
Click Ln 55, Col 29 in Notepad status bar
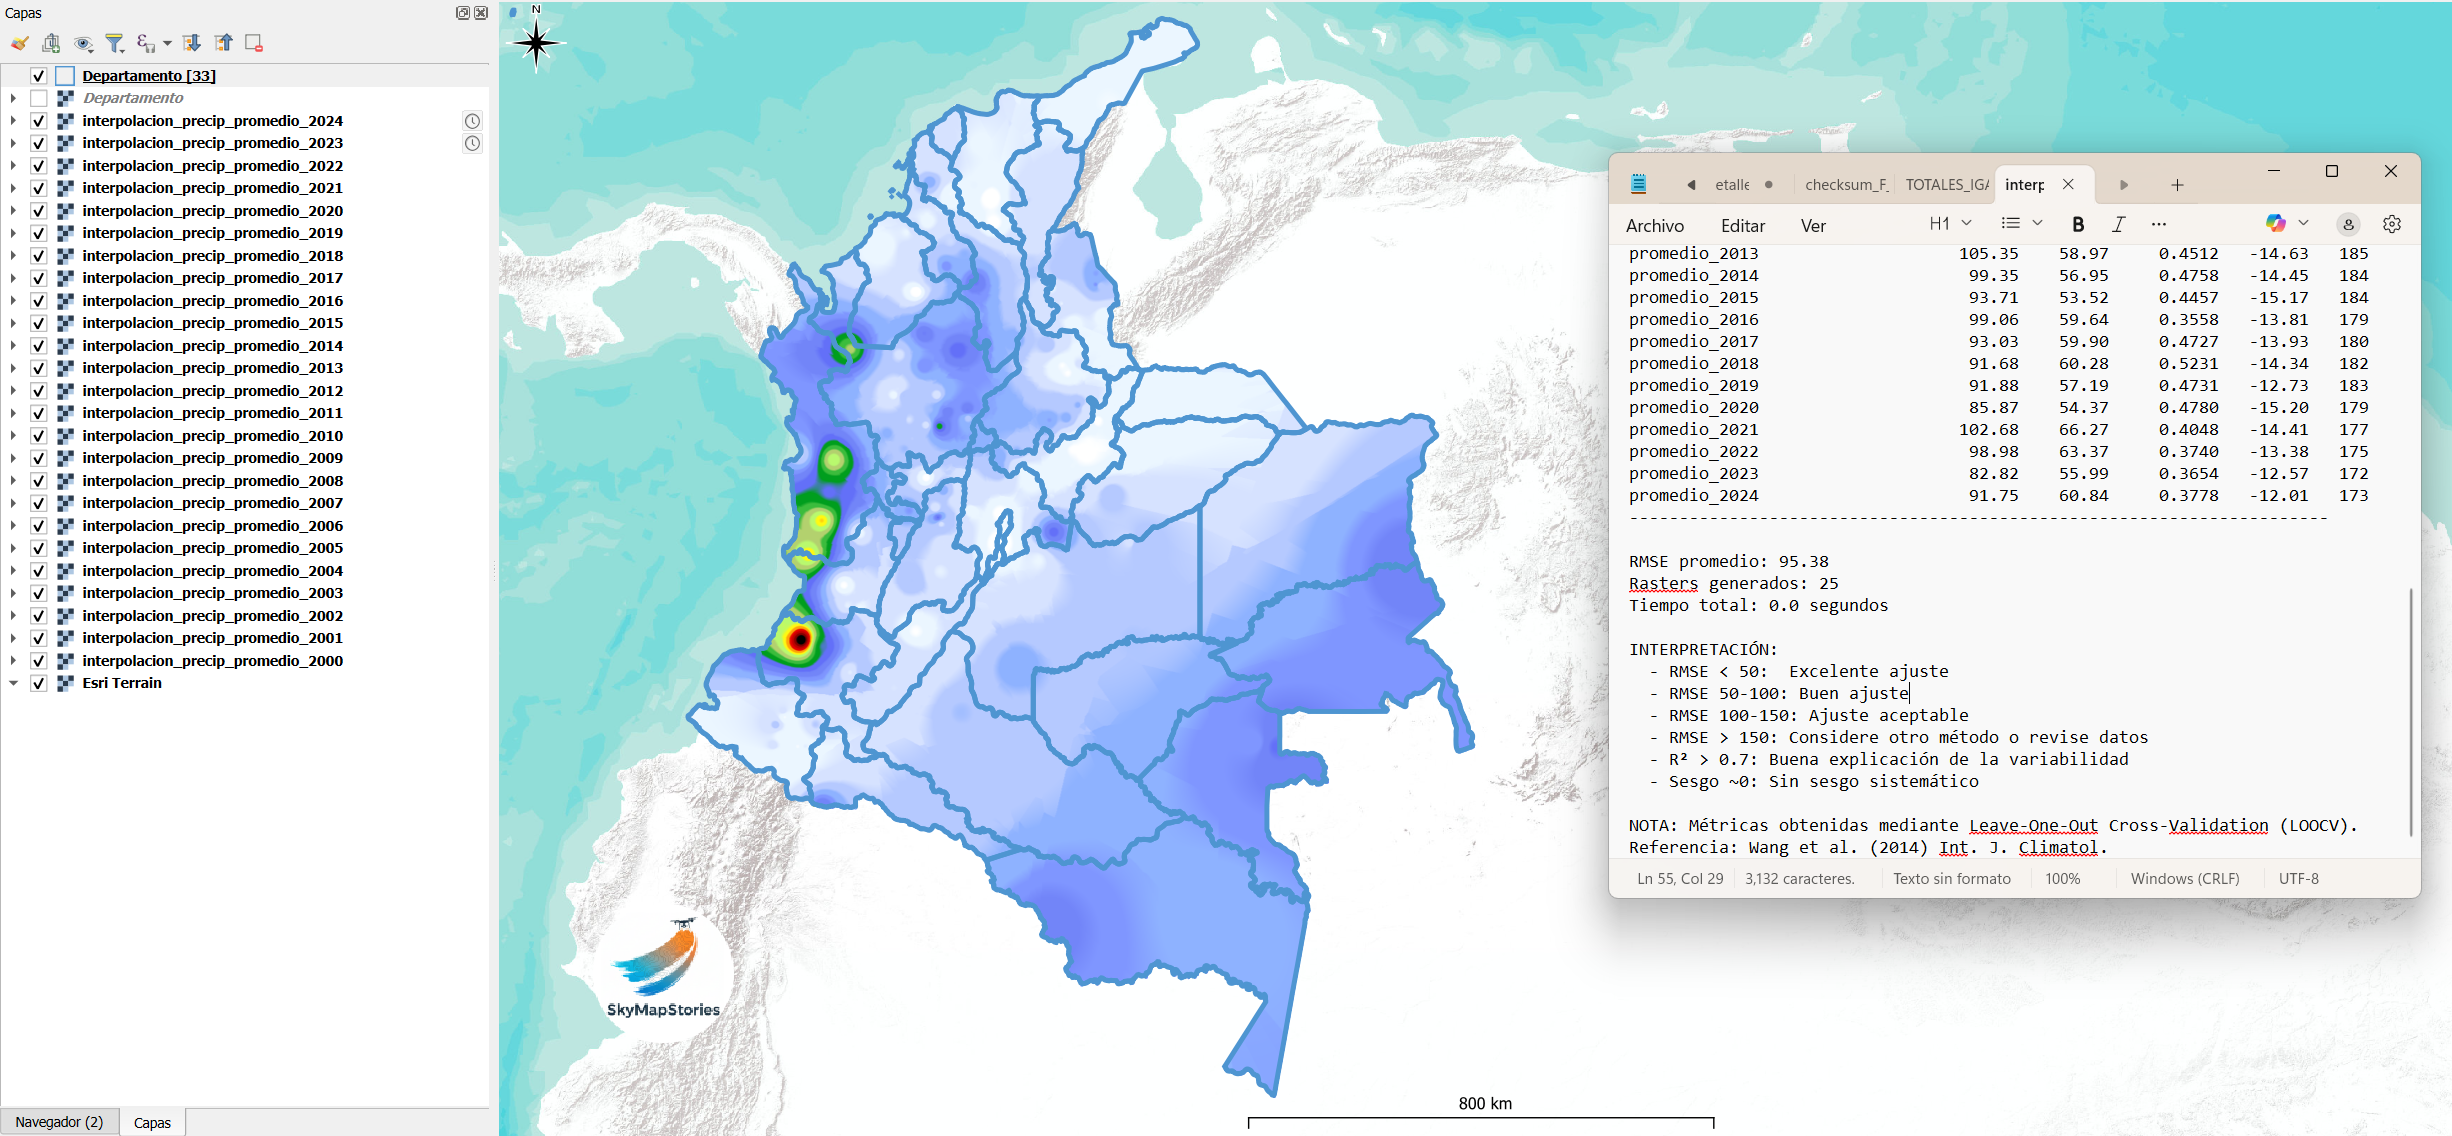[x=1680, y=879]
